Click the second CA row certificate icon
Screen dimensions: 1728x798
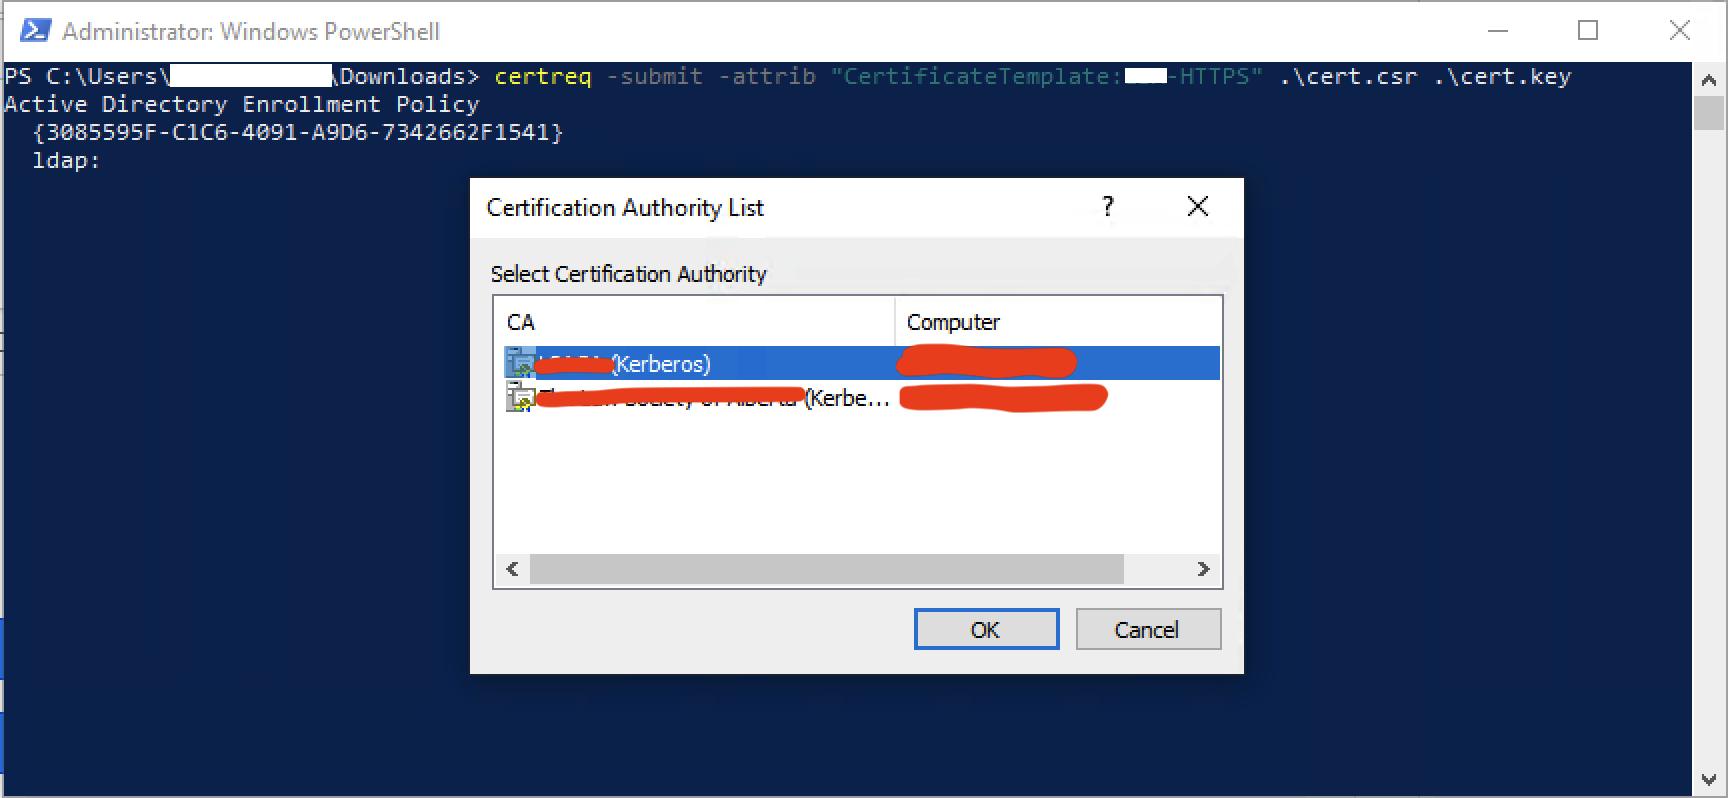point(519,398)
